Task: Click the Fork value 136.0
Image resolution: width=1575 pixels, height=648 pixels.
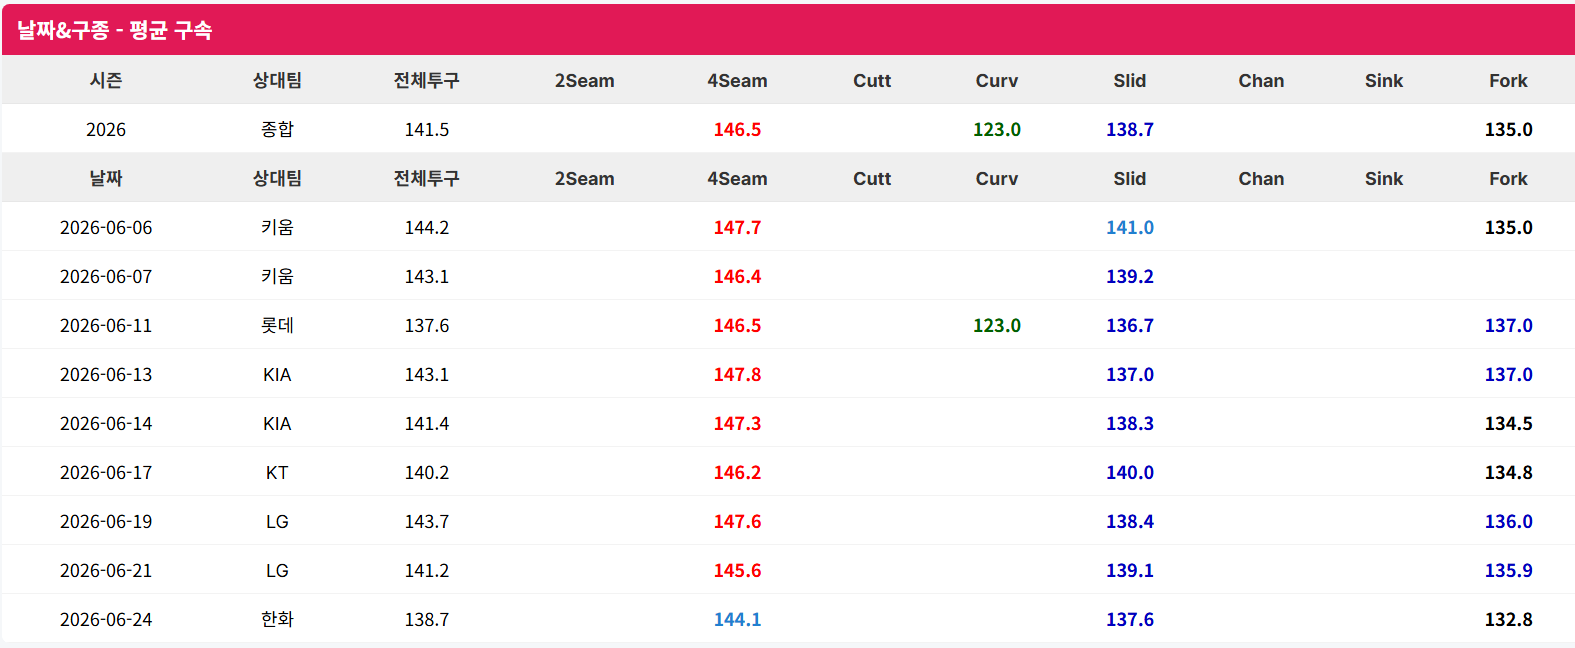Action: pos(1508,522)
